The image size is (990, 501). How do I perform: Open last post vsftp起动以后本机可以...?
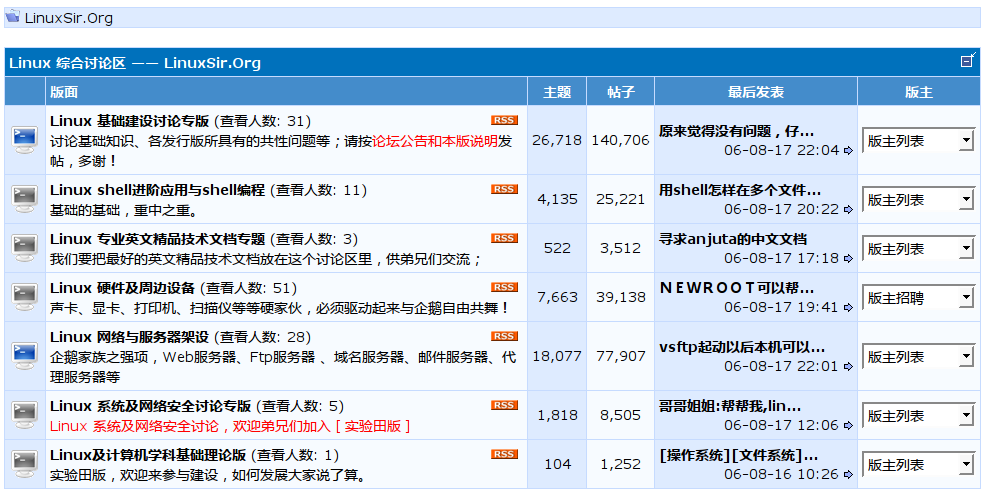[742, 348]
